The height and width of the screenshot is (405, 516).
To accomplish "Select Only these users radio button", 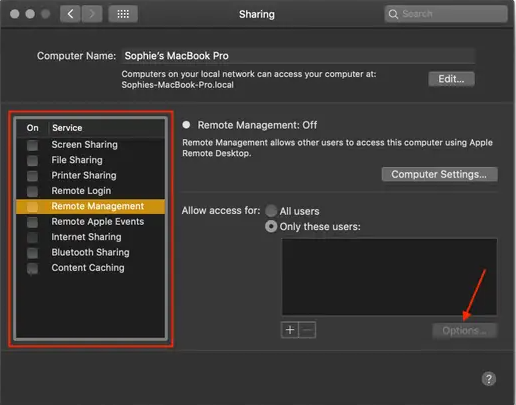I will [271, 227].
